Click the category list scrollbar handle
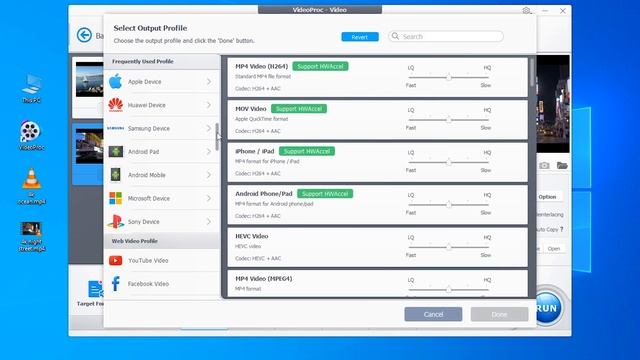This screenshot has height=360, width=640. point(217,136)
